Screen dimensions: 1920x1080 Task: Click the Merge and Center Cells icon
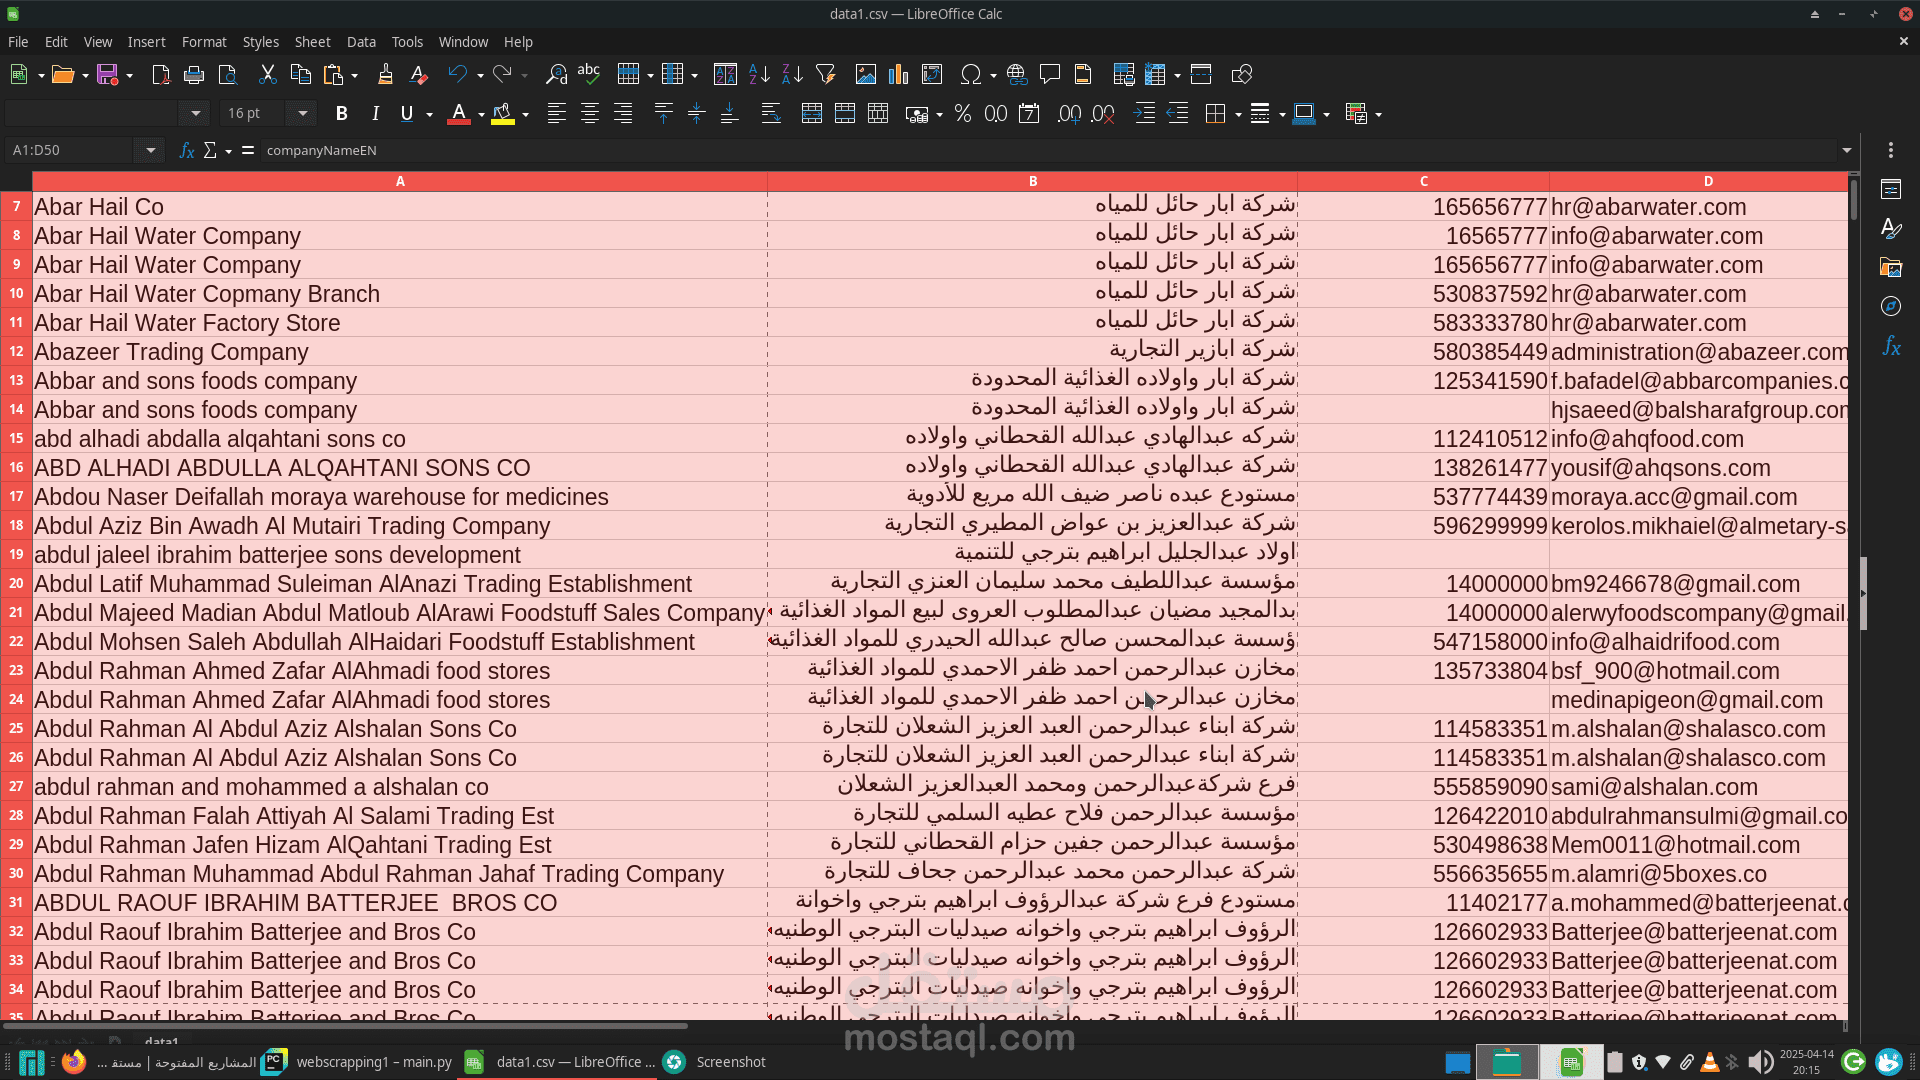pyautogui.click(x=812, y=114)
